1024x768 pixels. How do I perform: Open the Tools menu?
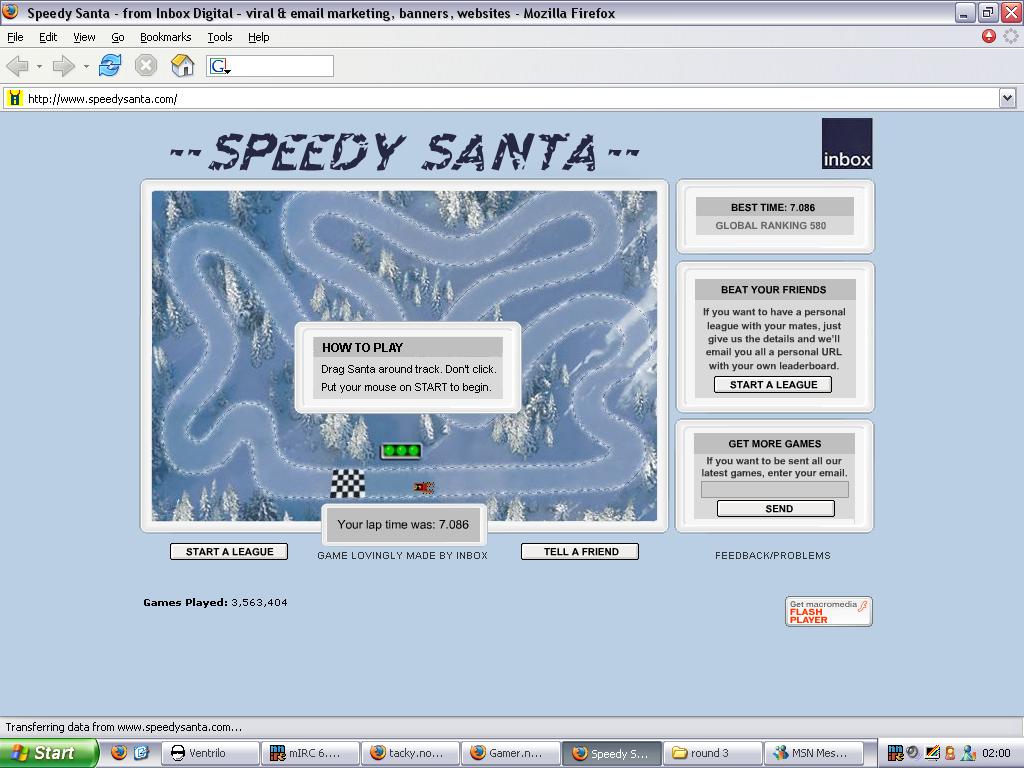click(219, 37)
